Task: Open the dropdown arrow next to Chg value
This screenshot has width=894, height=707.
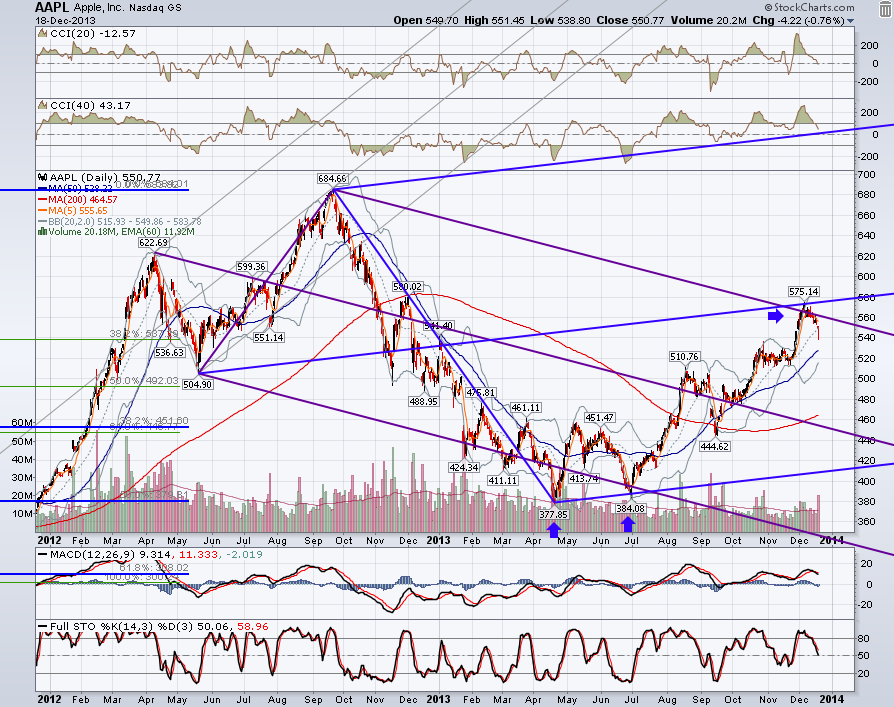Action: pos(851,21)
